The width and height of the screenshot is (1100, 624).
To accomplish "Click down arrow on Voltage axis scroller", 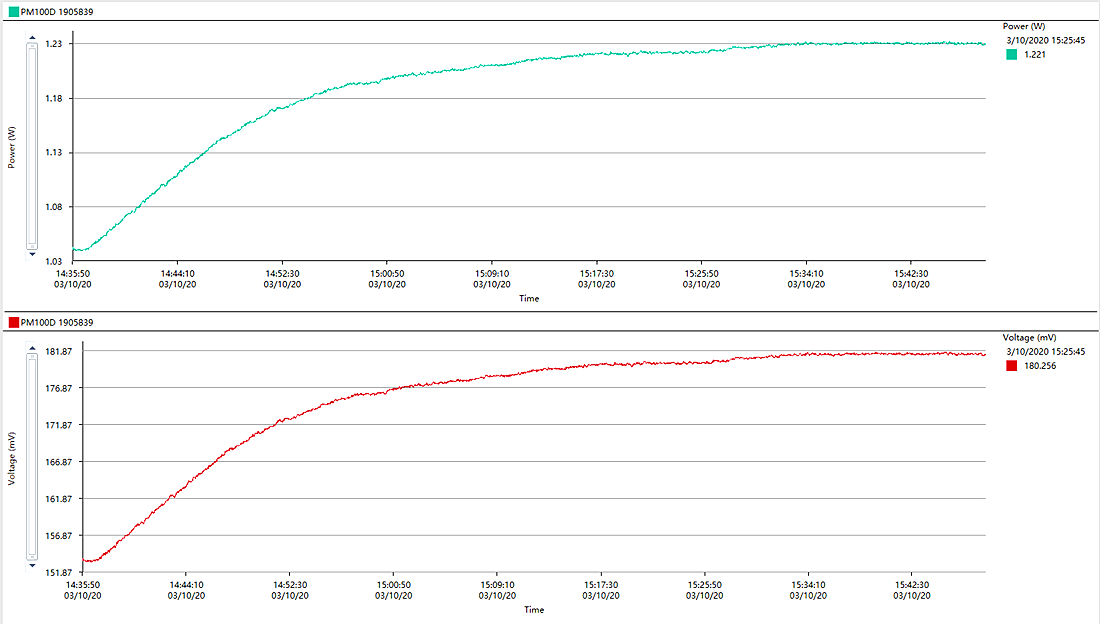I will [31, 565].
